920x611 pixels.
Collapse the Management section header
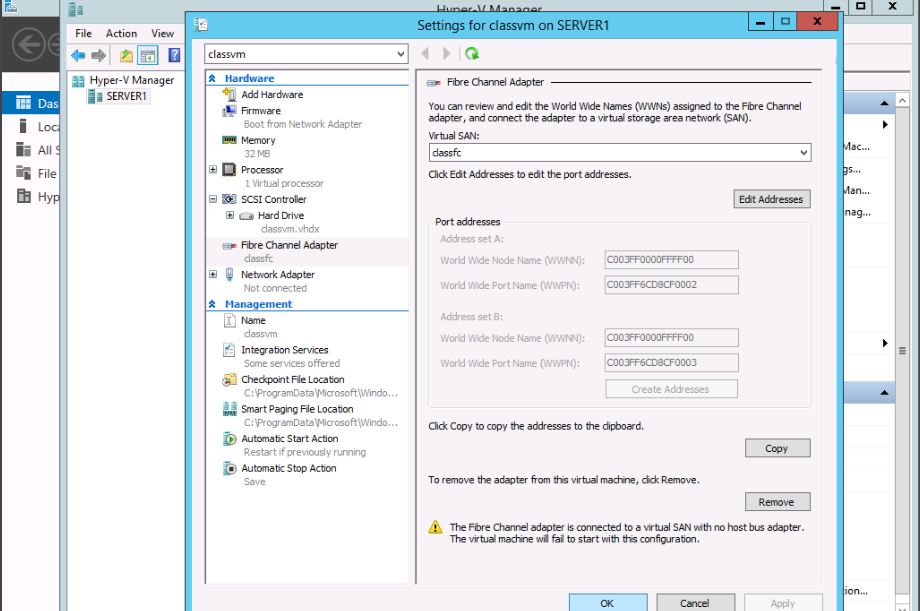(x=212, y=305)
